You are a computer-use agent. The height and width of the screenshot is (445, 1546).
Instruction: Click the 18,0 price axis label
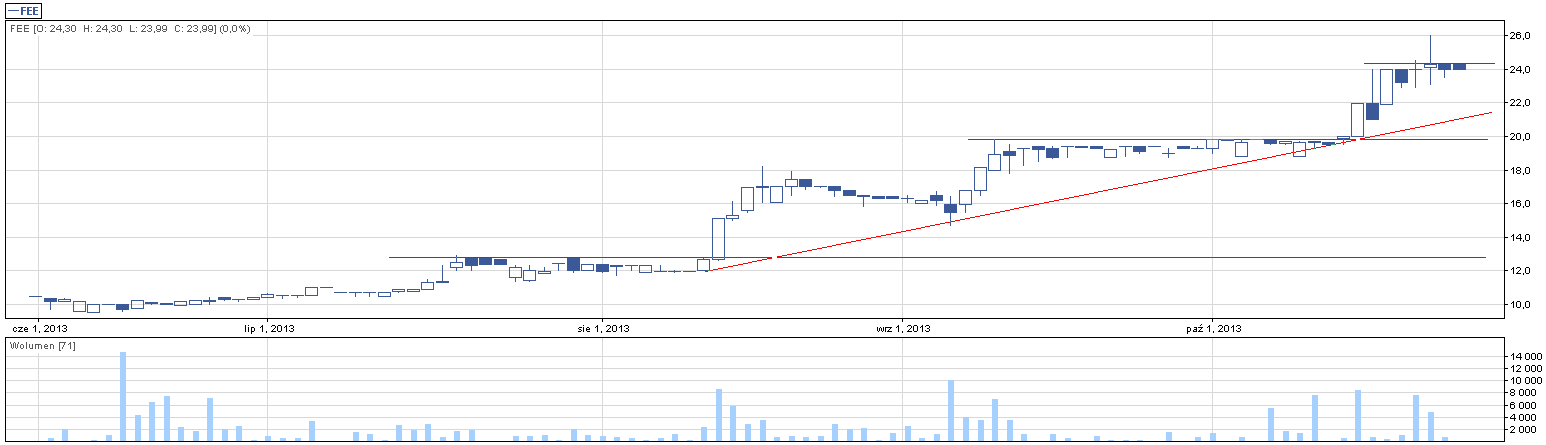click(x=1521, y=170)
